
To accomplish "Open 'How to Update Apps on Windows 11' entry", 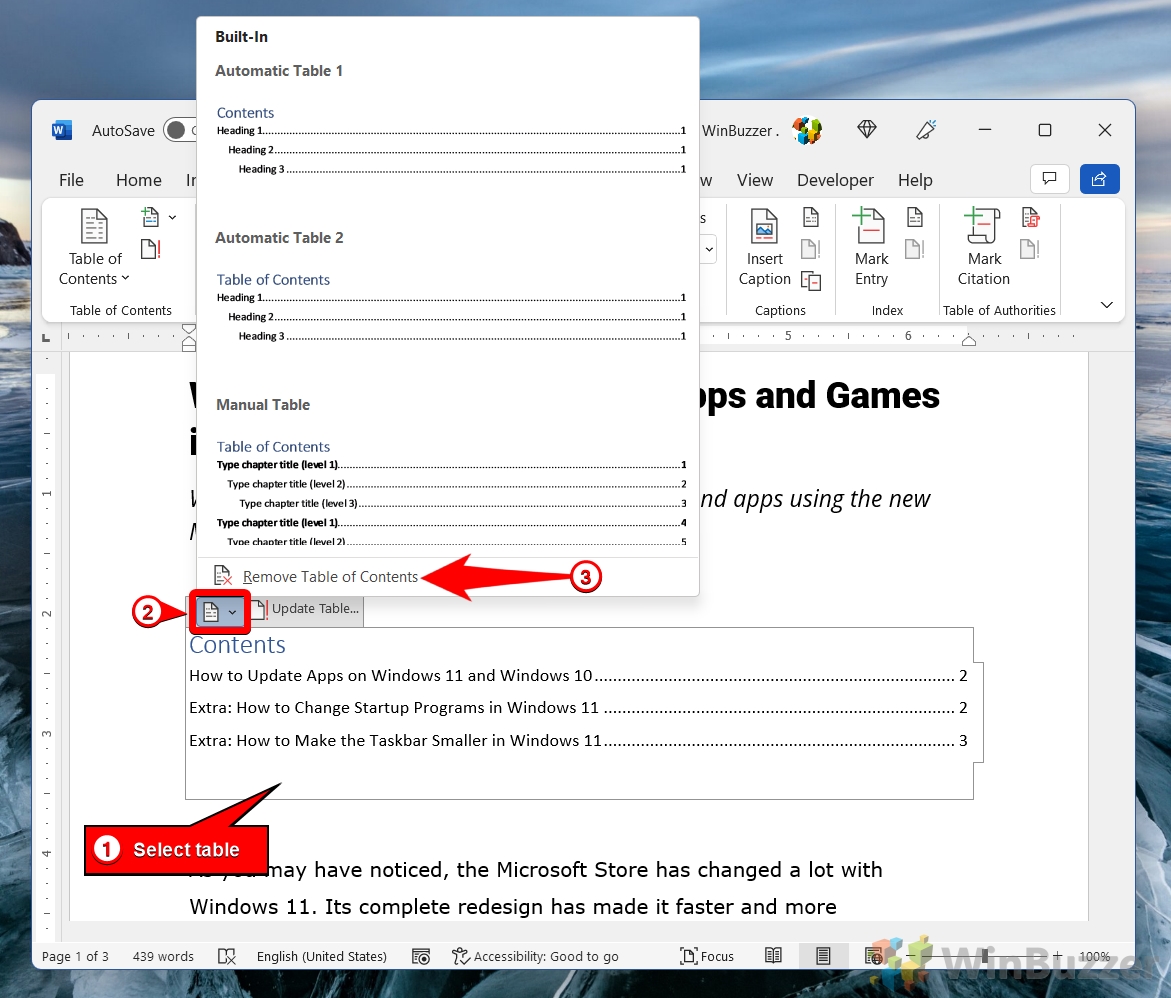I will coord(578,675).
